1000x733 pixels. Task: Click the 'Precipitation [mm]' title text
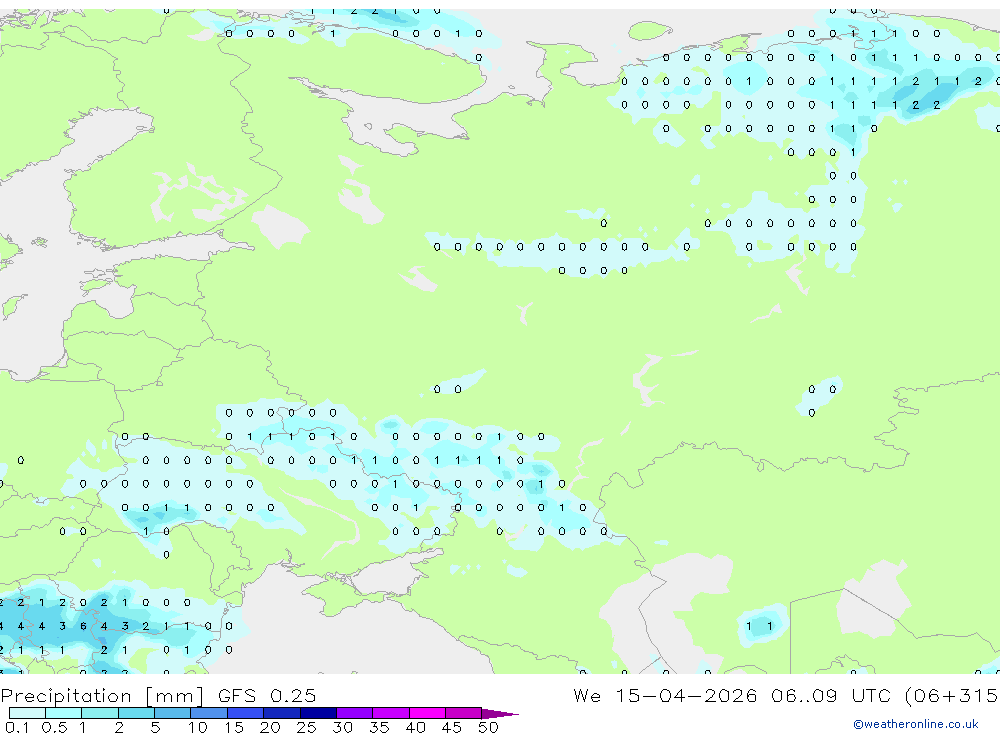[x=102, y=696]
